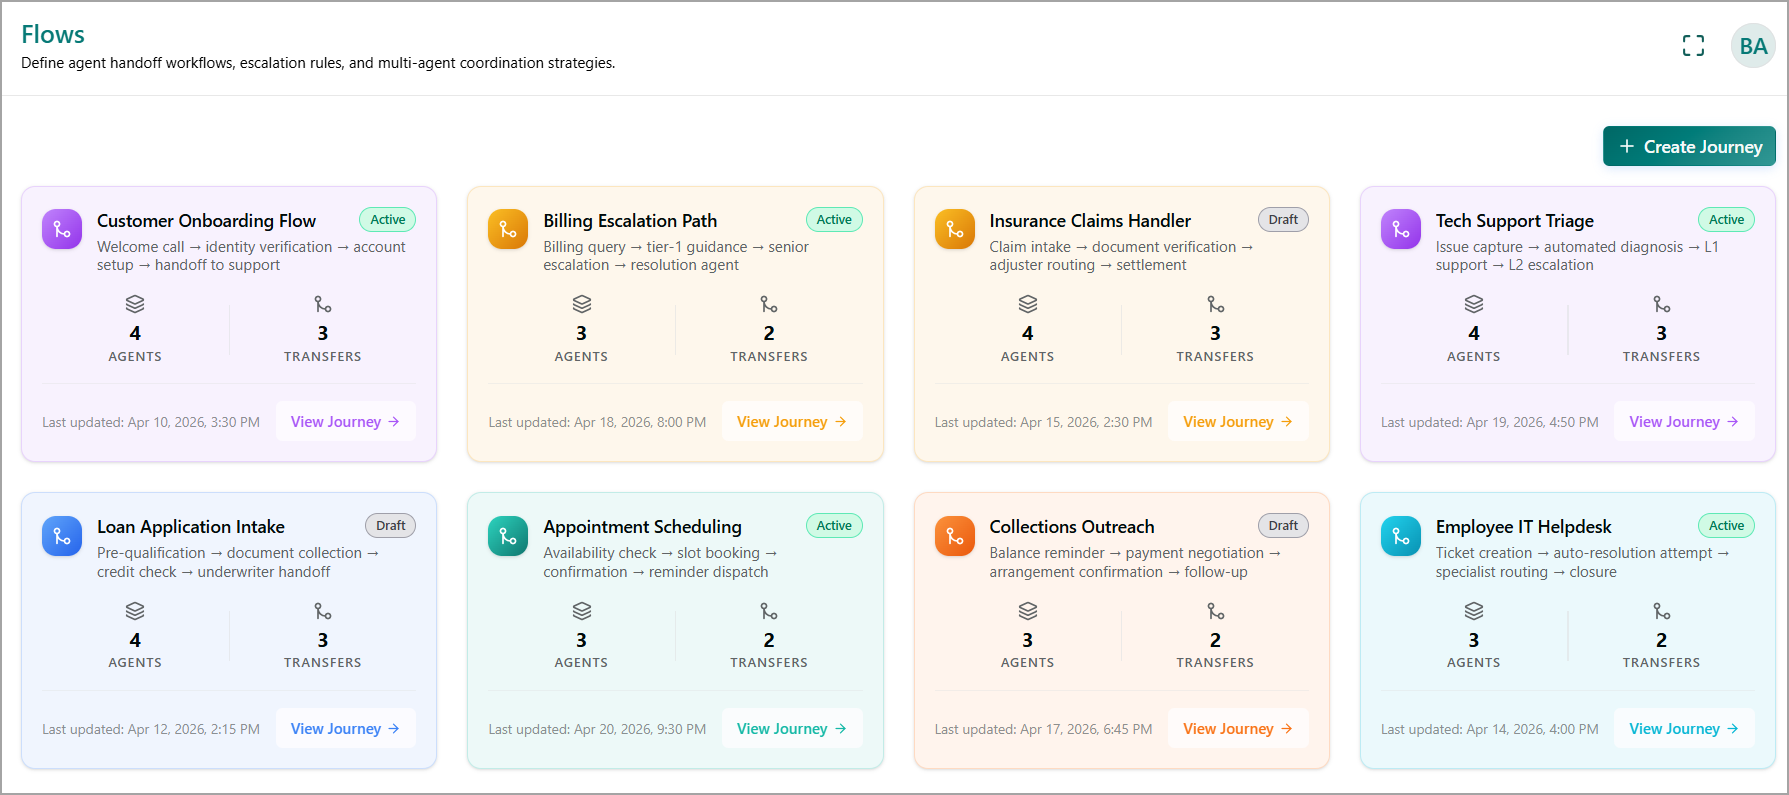Click the Billing Escalation Path flow icon

tap(508, 229)
